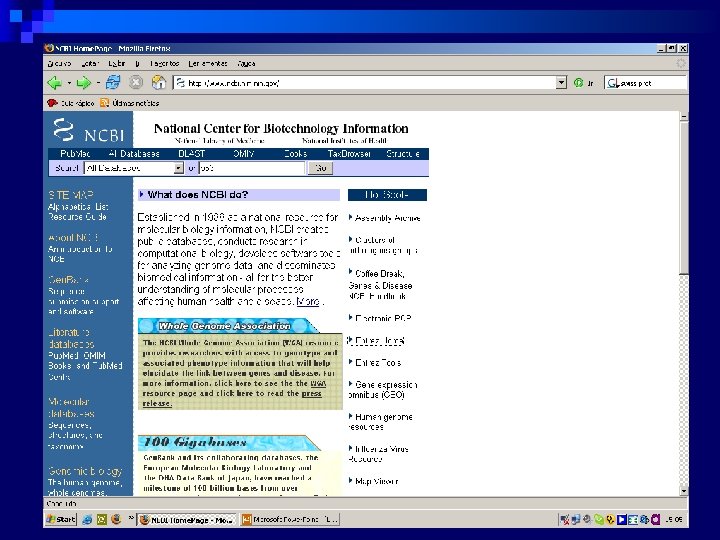Open the Ajuda menu
The width and height of the screenshot is (720, 540).
pyautogui.click(x=246, y=64)
